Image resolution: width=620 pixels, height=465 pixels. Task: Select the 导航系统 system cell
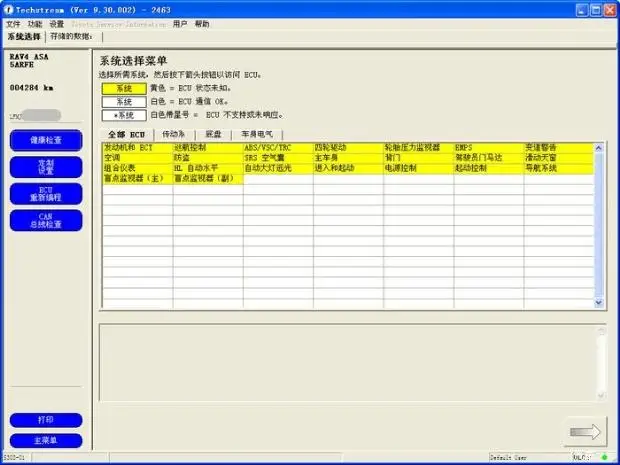pos(559,168)
